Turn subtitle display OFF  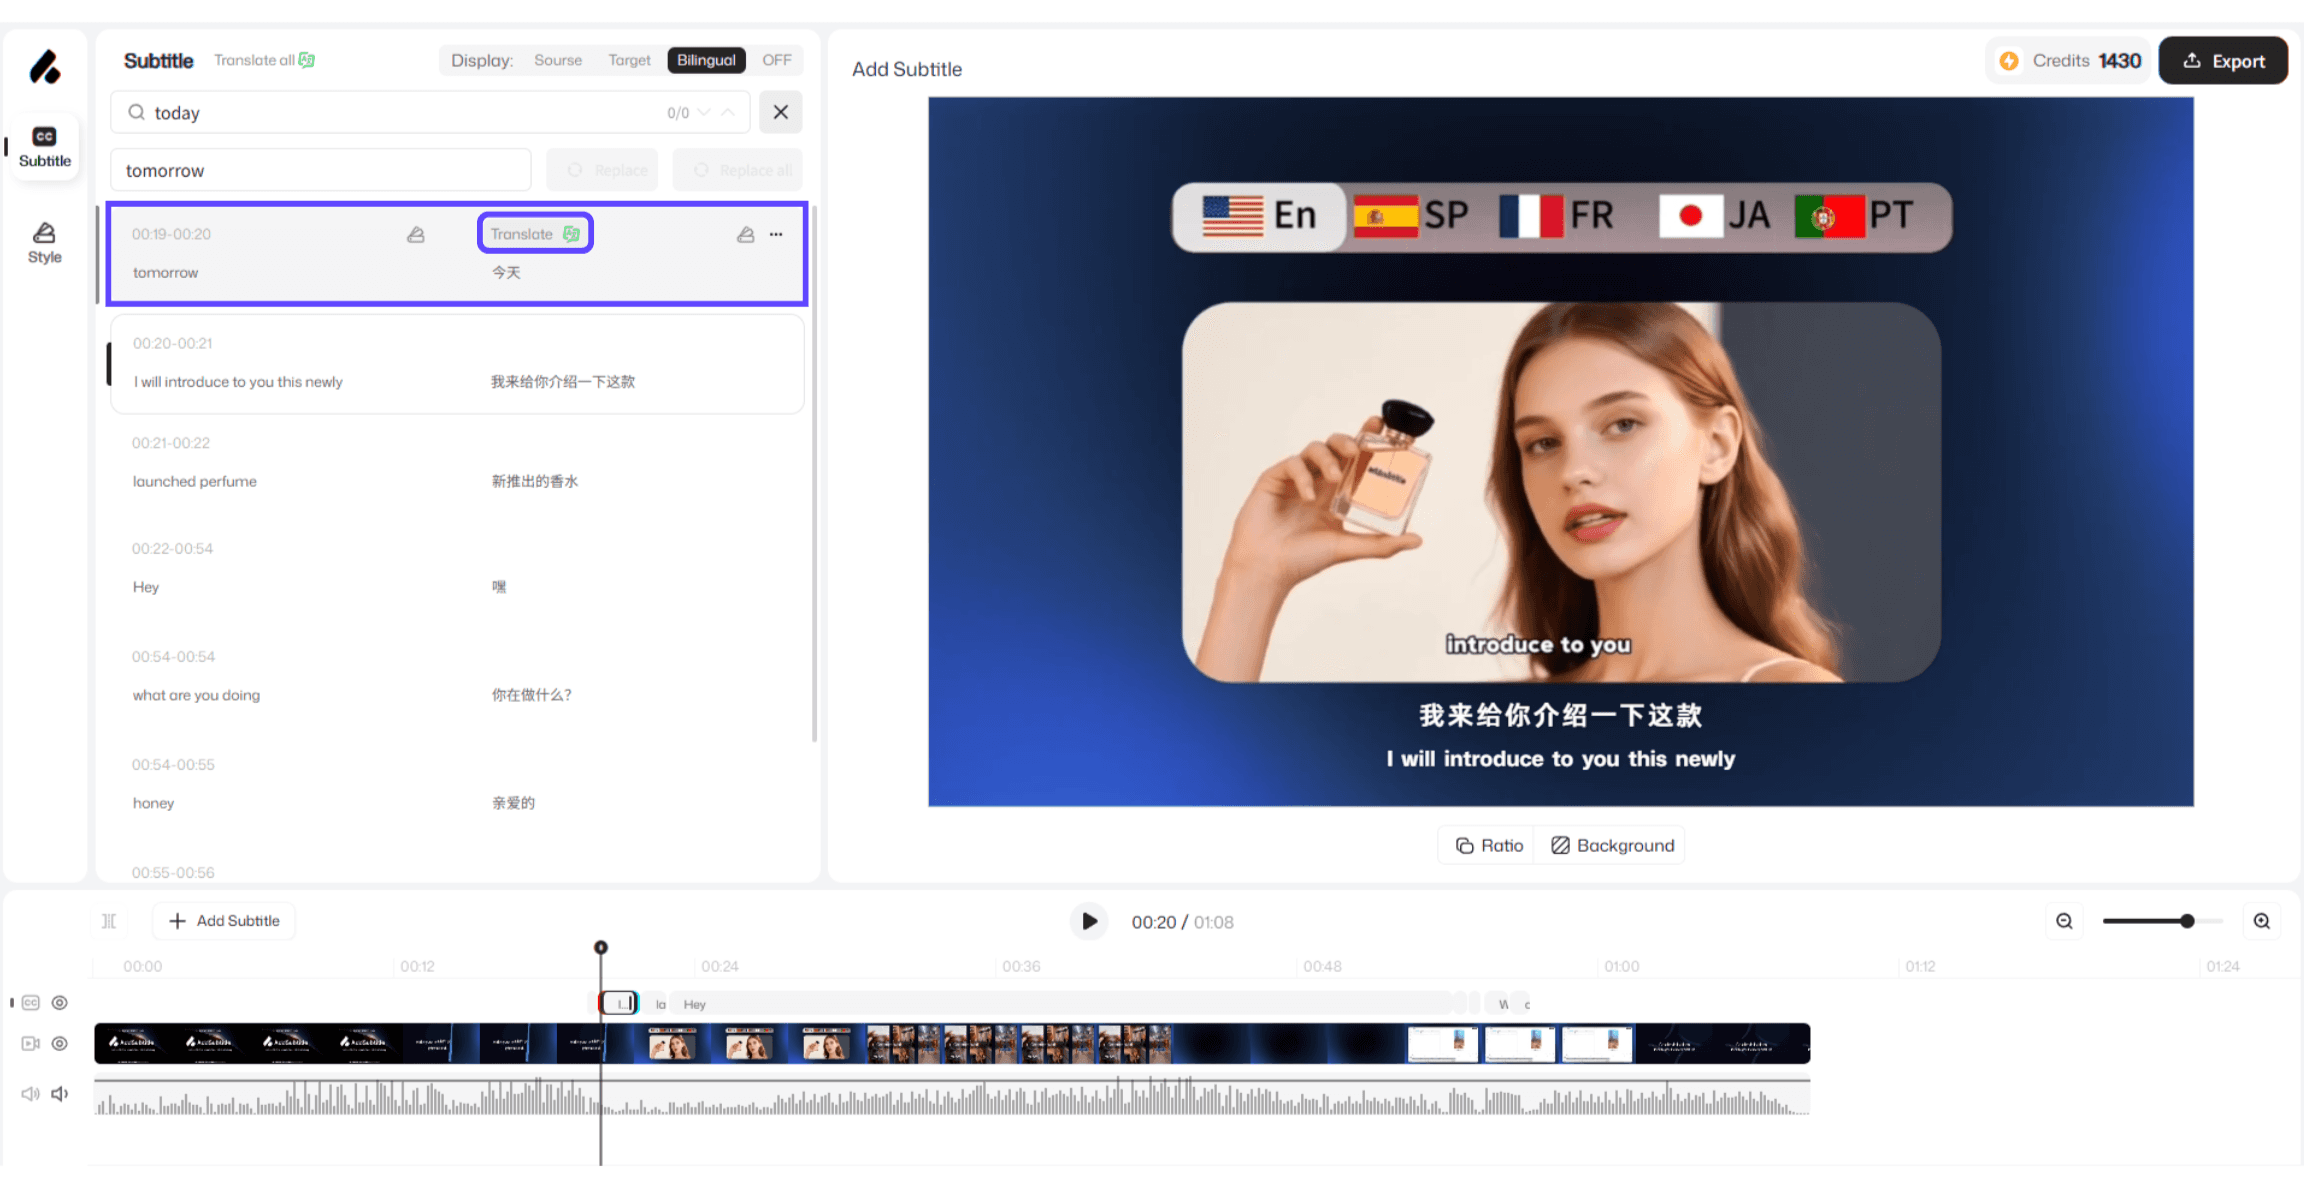[776, 60]
